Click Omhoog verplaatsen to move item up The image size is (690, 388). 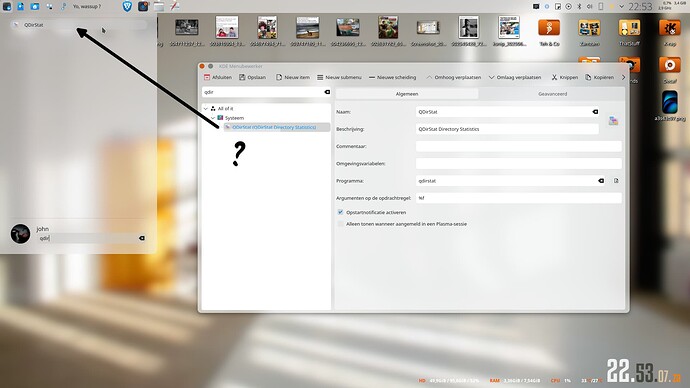[x=453, y=77]
